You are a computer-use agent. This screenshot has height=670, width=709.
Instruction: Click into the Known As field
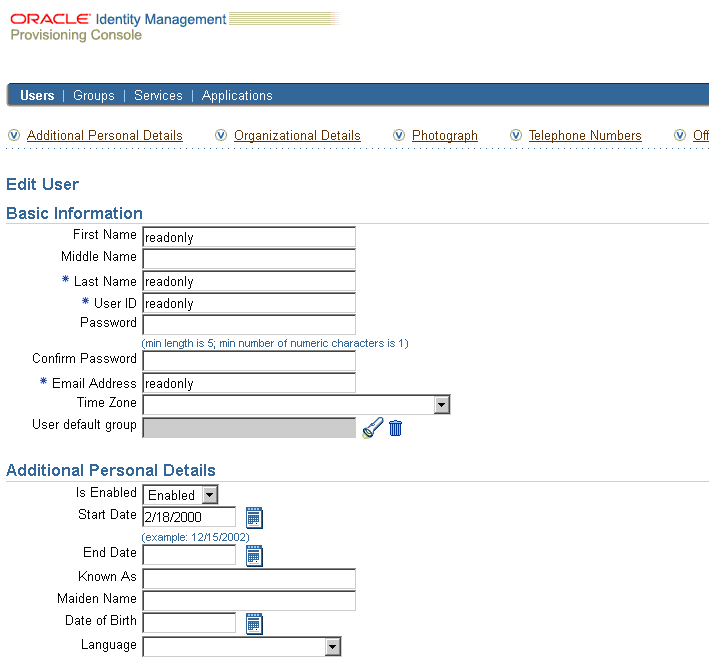click(249, 579)
